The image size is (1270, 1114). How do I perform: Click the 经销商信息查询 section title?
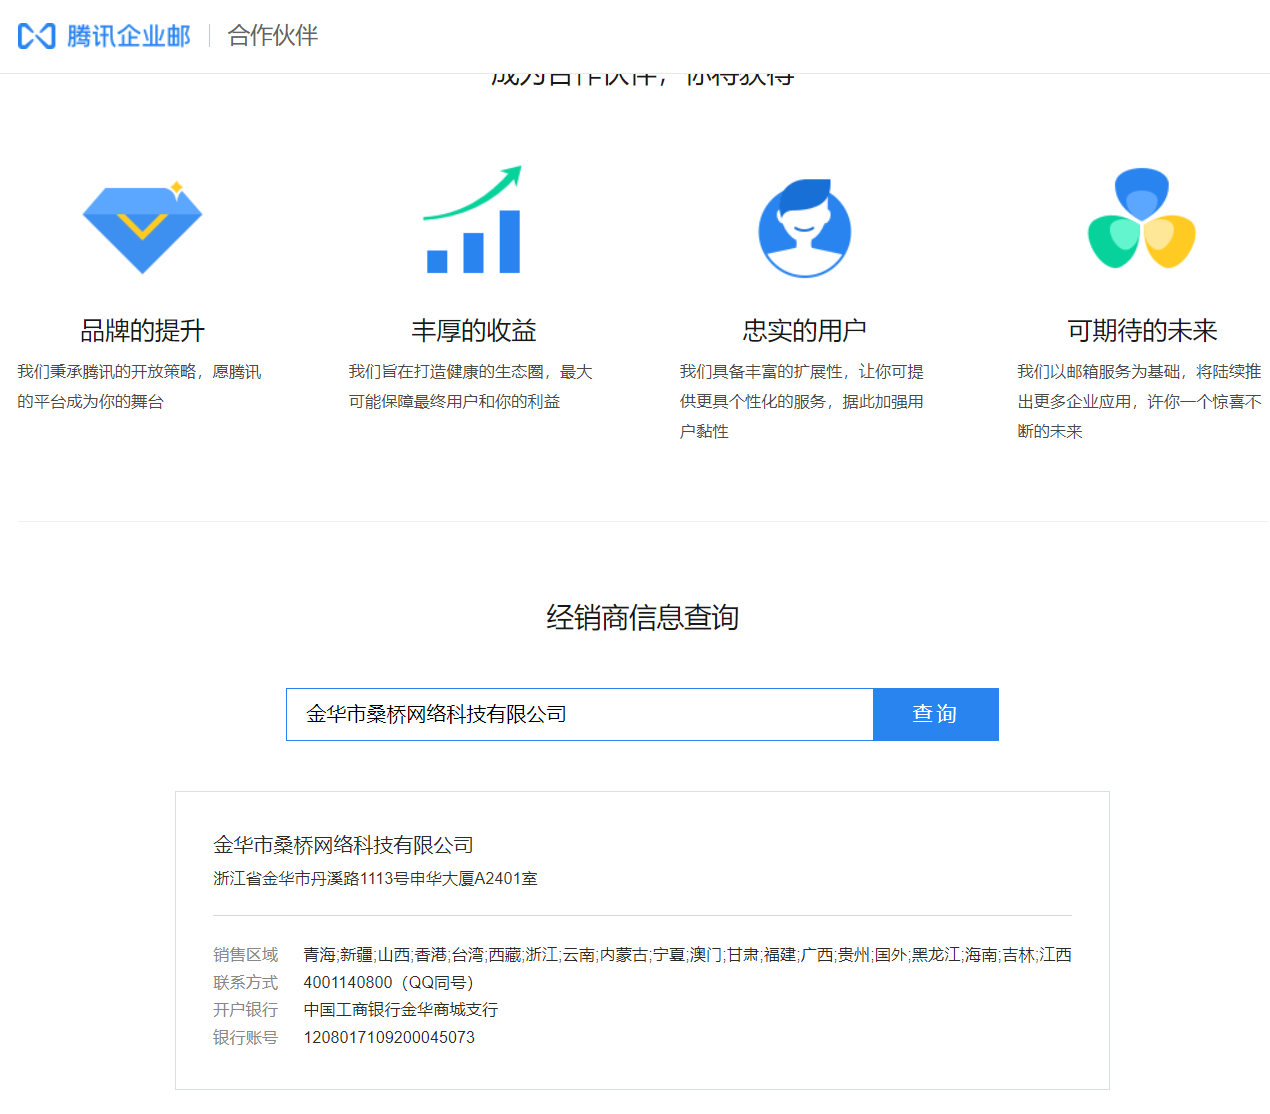(642, 617)
